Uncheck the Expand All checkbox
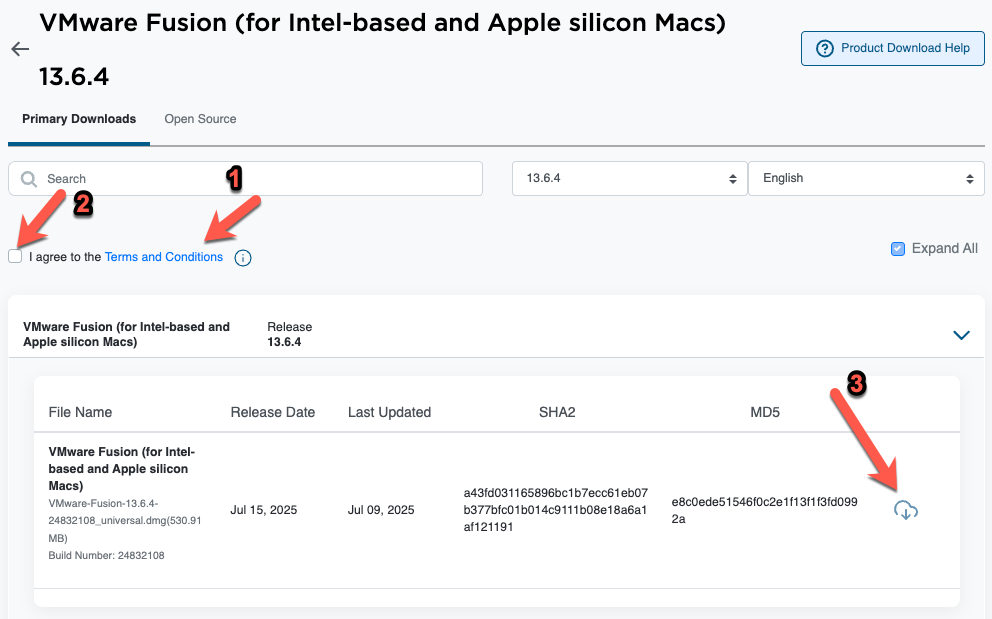 898,249
